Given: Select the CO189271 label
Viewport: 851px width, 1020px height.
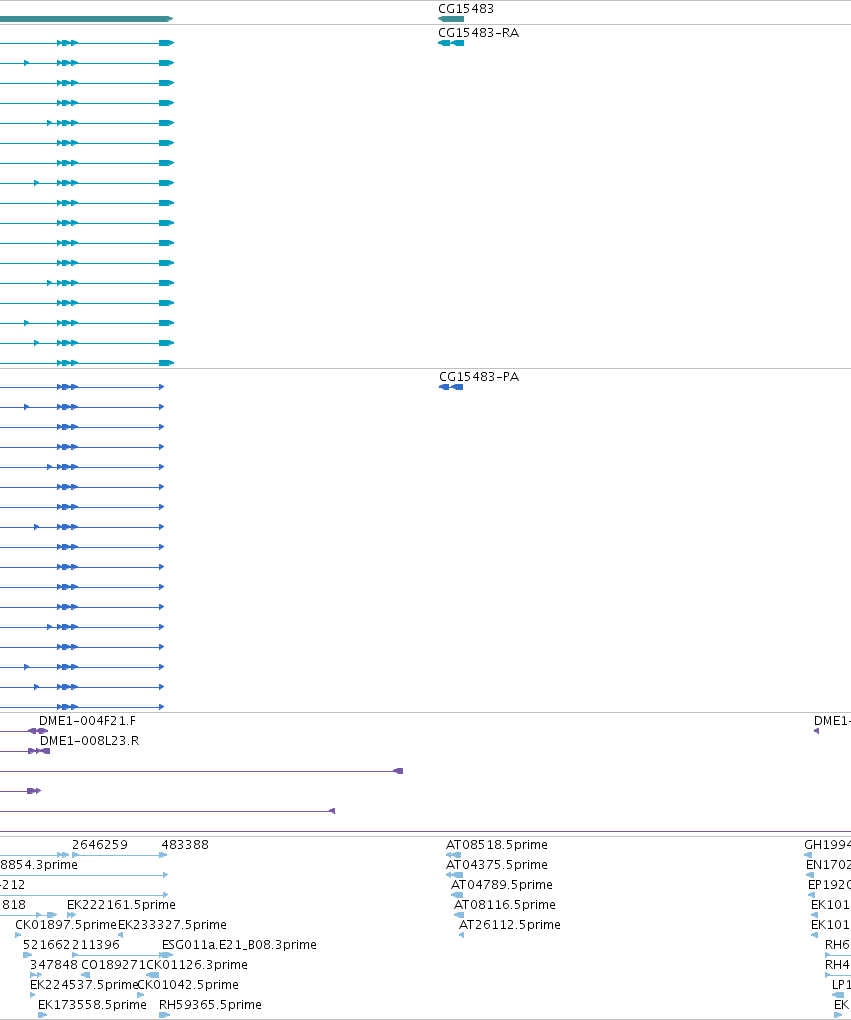Looking at the screenshot, I should (x=113, y=965).
